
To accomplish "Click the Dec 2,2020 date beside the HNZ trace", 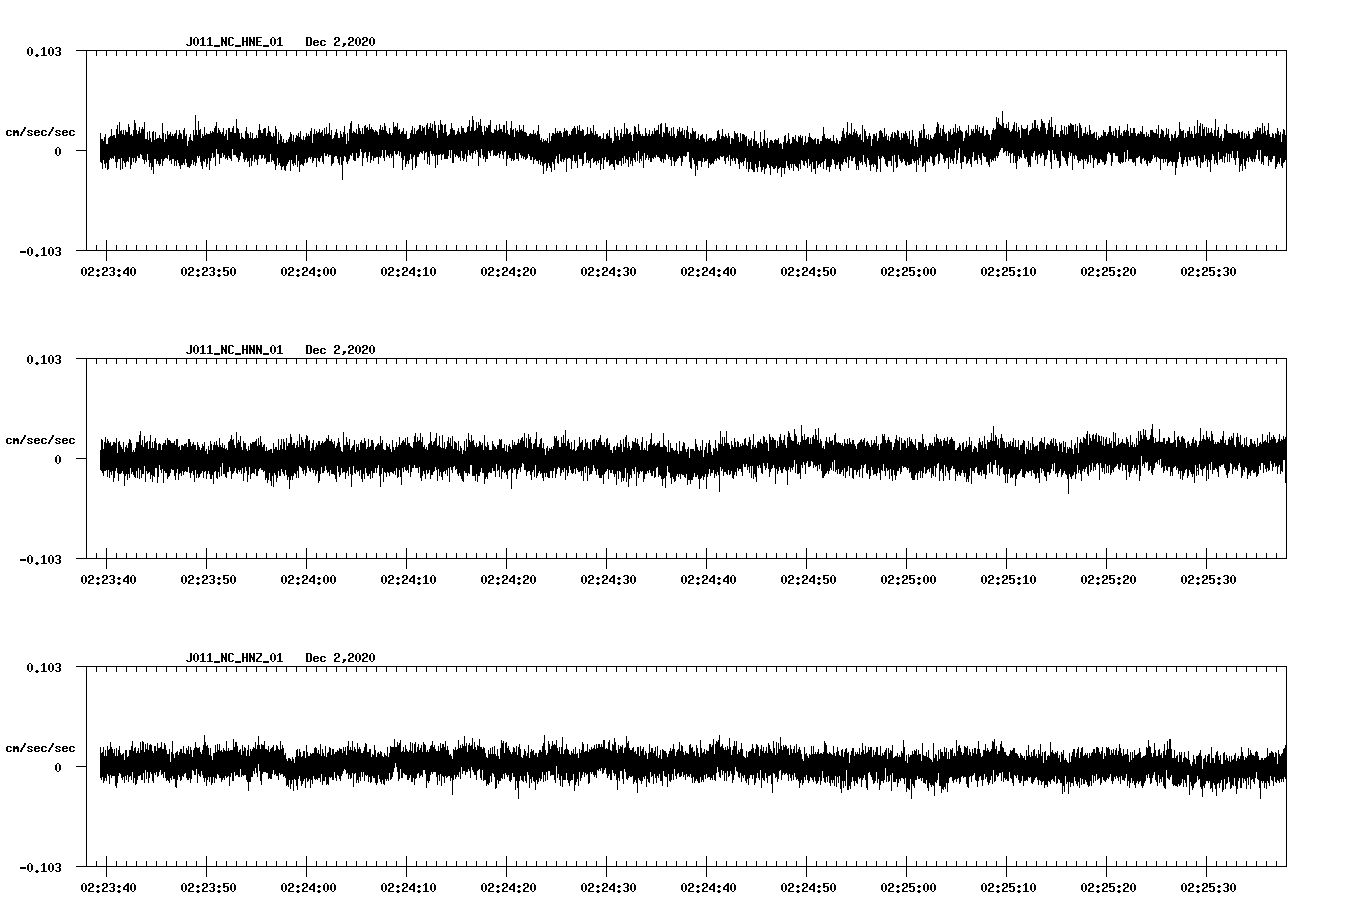I will 342,658.
